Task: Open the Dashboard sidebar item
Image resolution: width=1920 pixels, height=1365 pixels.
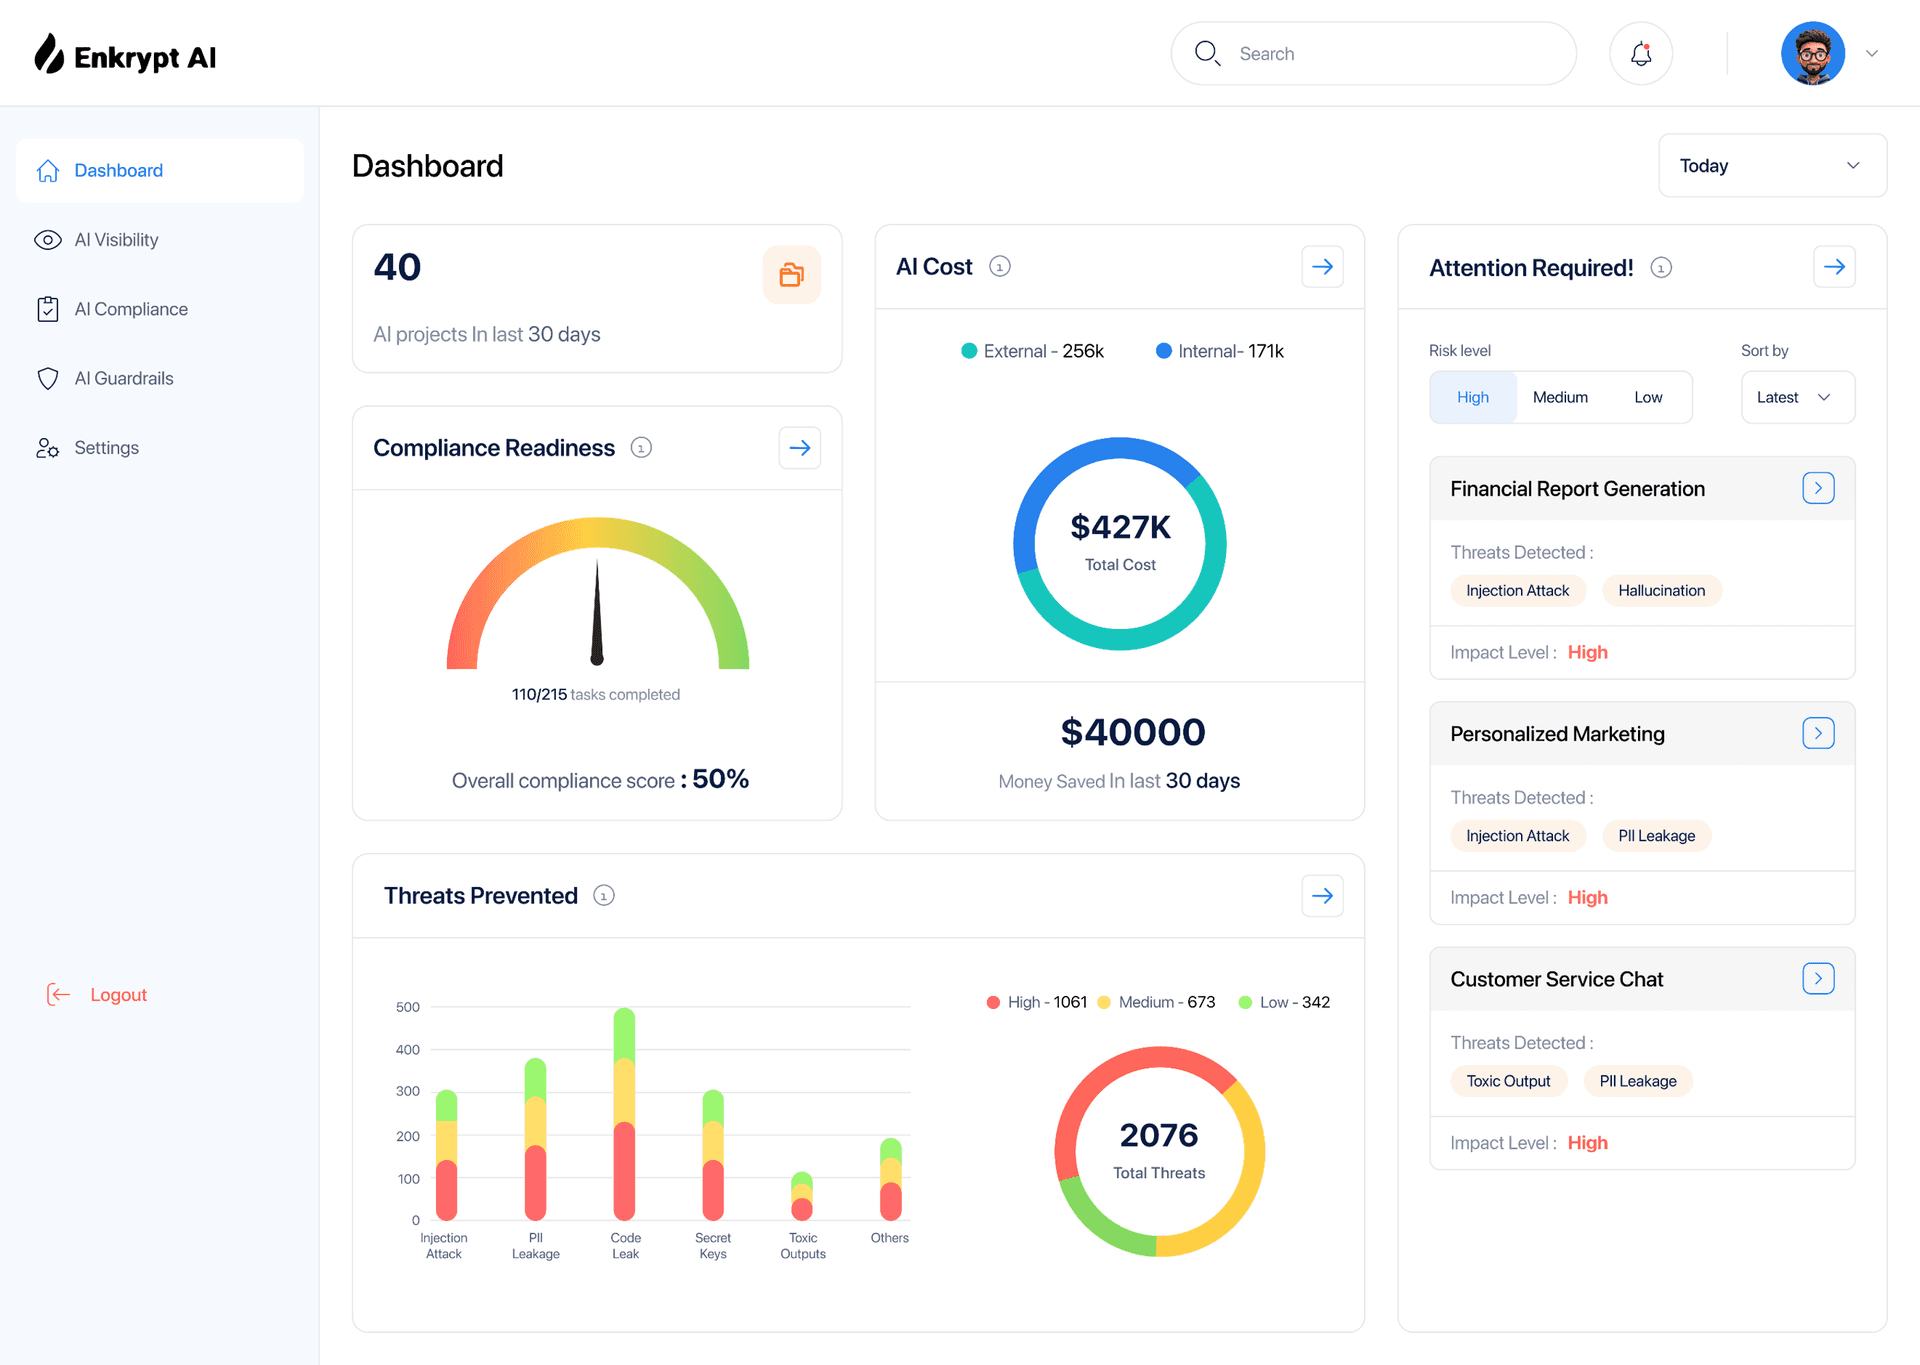Action: coord(118,170)
